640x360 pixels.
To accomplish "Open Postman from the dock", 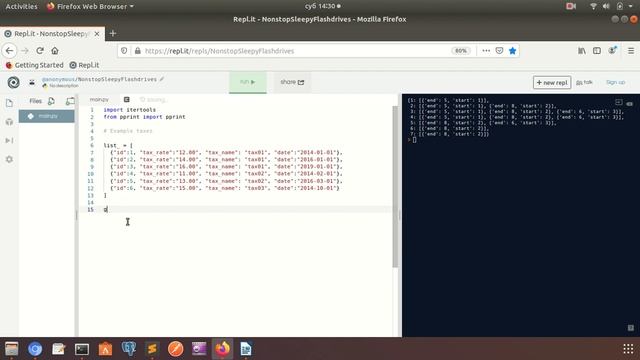I will [x=176, y=349].
